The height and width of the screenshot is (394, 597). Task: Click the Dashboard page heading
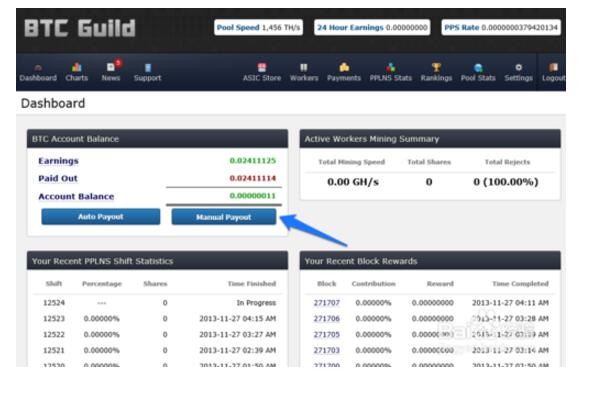53,104
